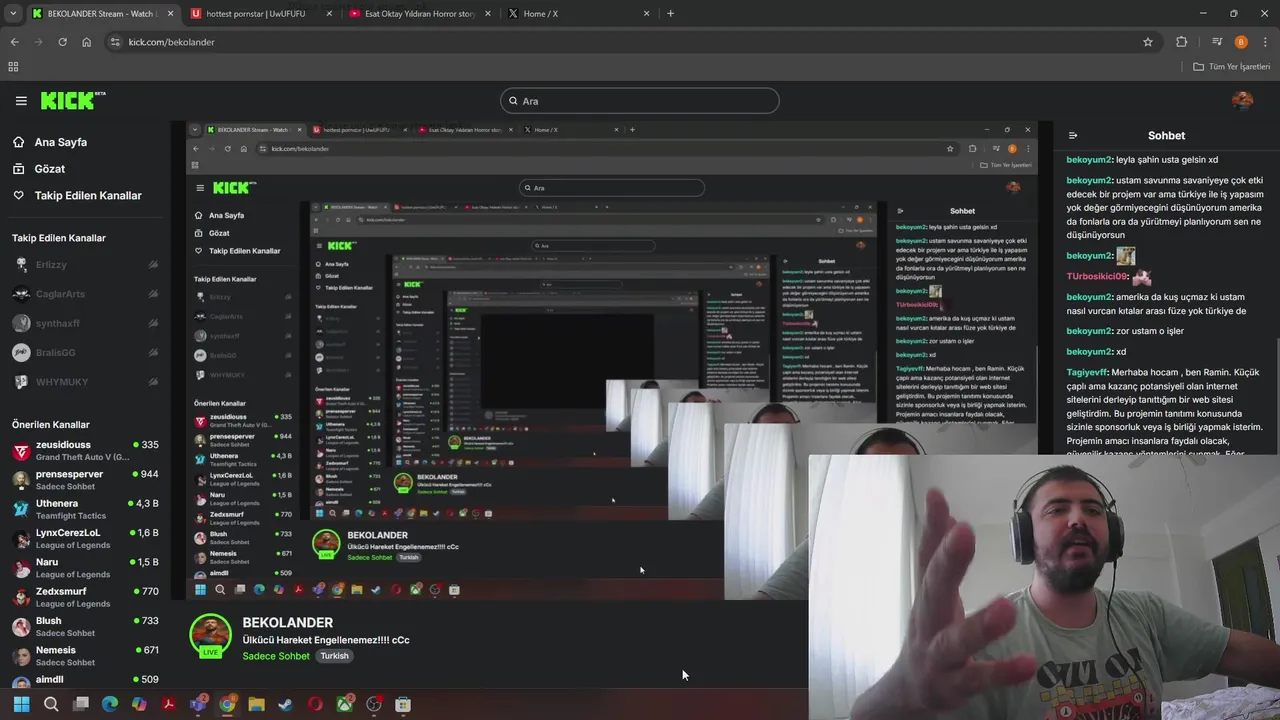Open Windows taskbar search

(51, 704)
